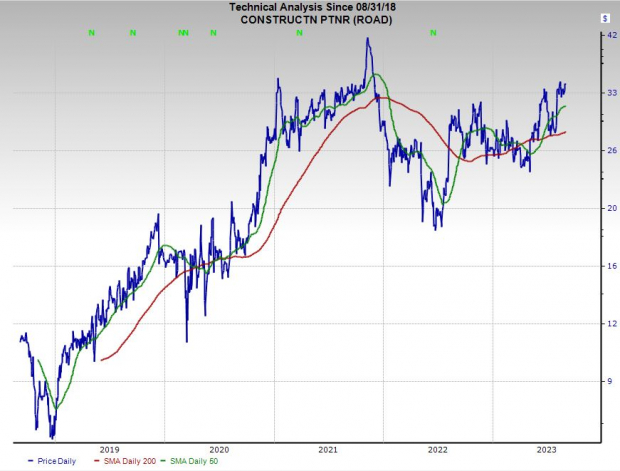Click the rightmost green N marker

(x=433, y=33)
